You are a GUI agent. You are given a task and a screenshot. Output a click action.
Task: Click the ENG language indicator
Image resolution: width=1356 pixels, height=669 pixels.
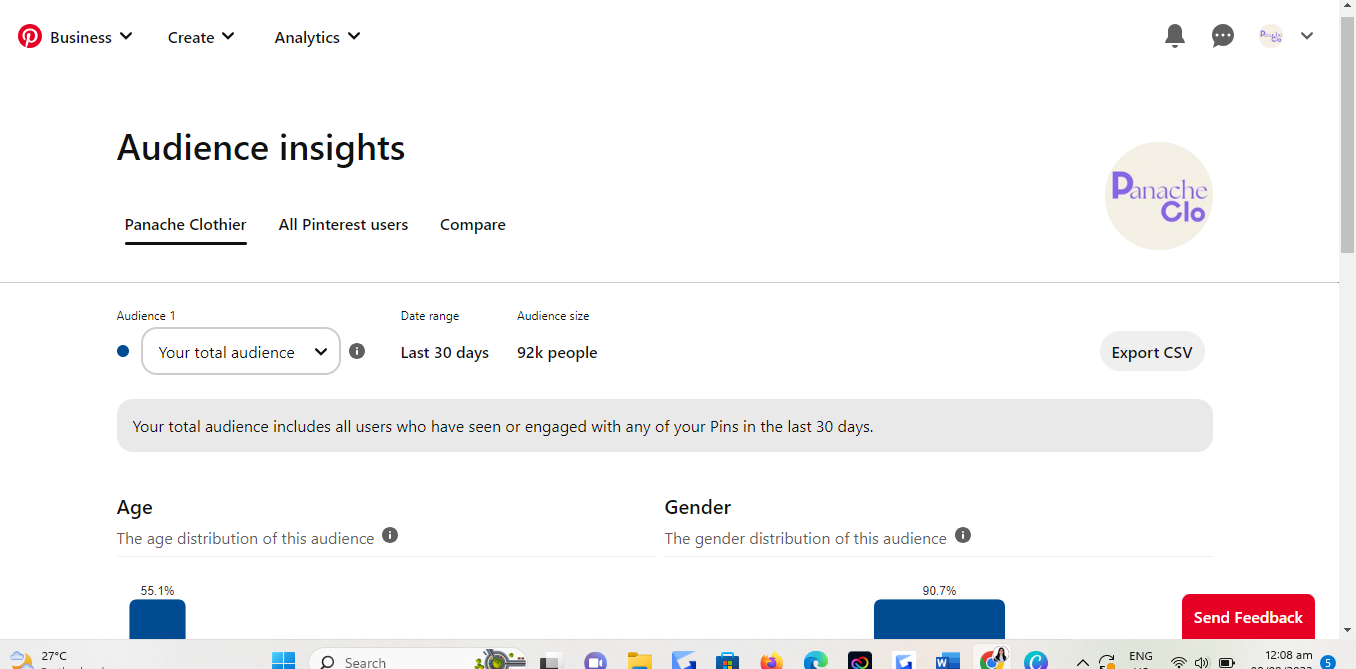[x=1141, y=657]
